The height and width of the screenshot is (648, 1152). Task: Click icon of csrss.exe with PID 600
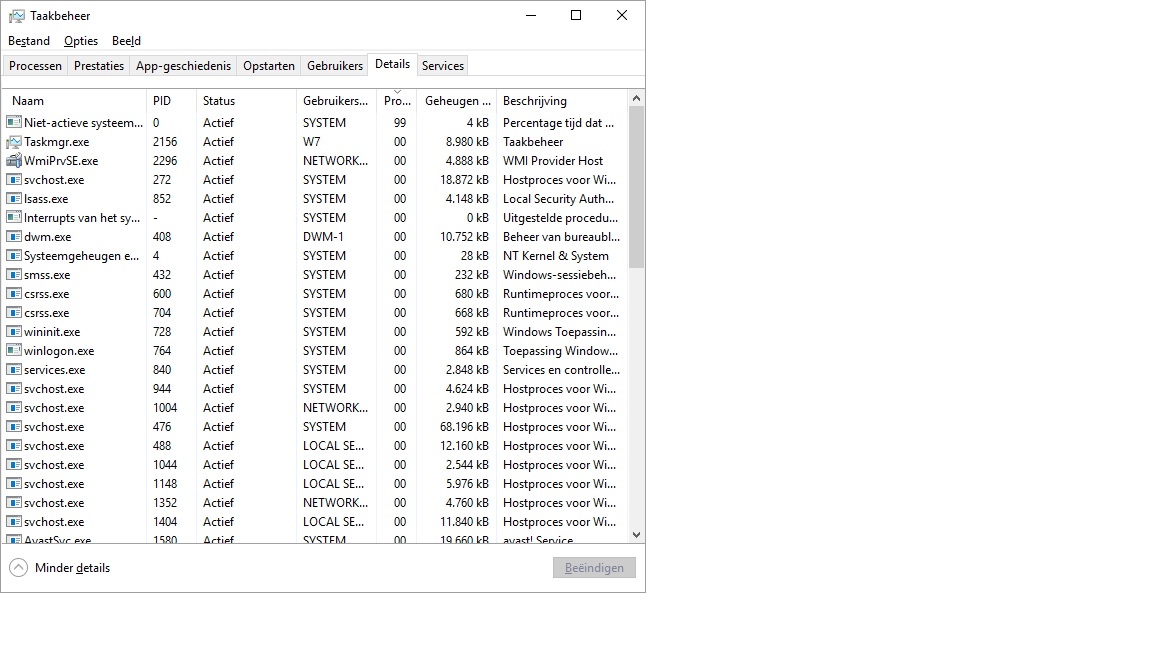14,294
